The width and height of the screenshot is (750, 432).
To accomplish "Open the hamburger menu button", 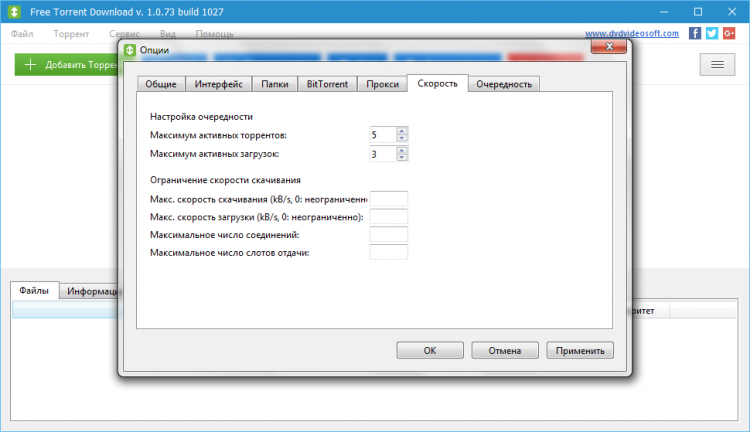I will coord(717,65).
